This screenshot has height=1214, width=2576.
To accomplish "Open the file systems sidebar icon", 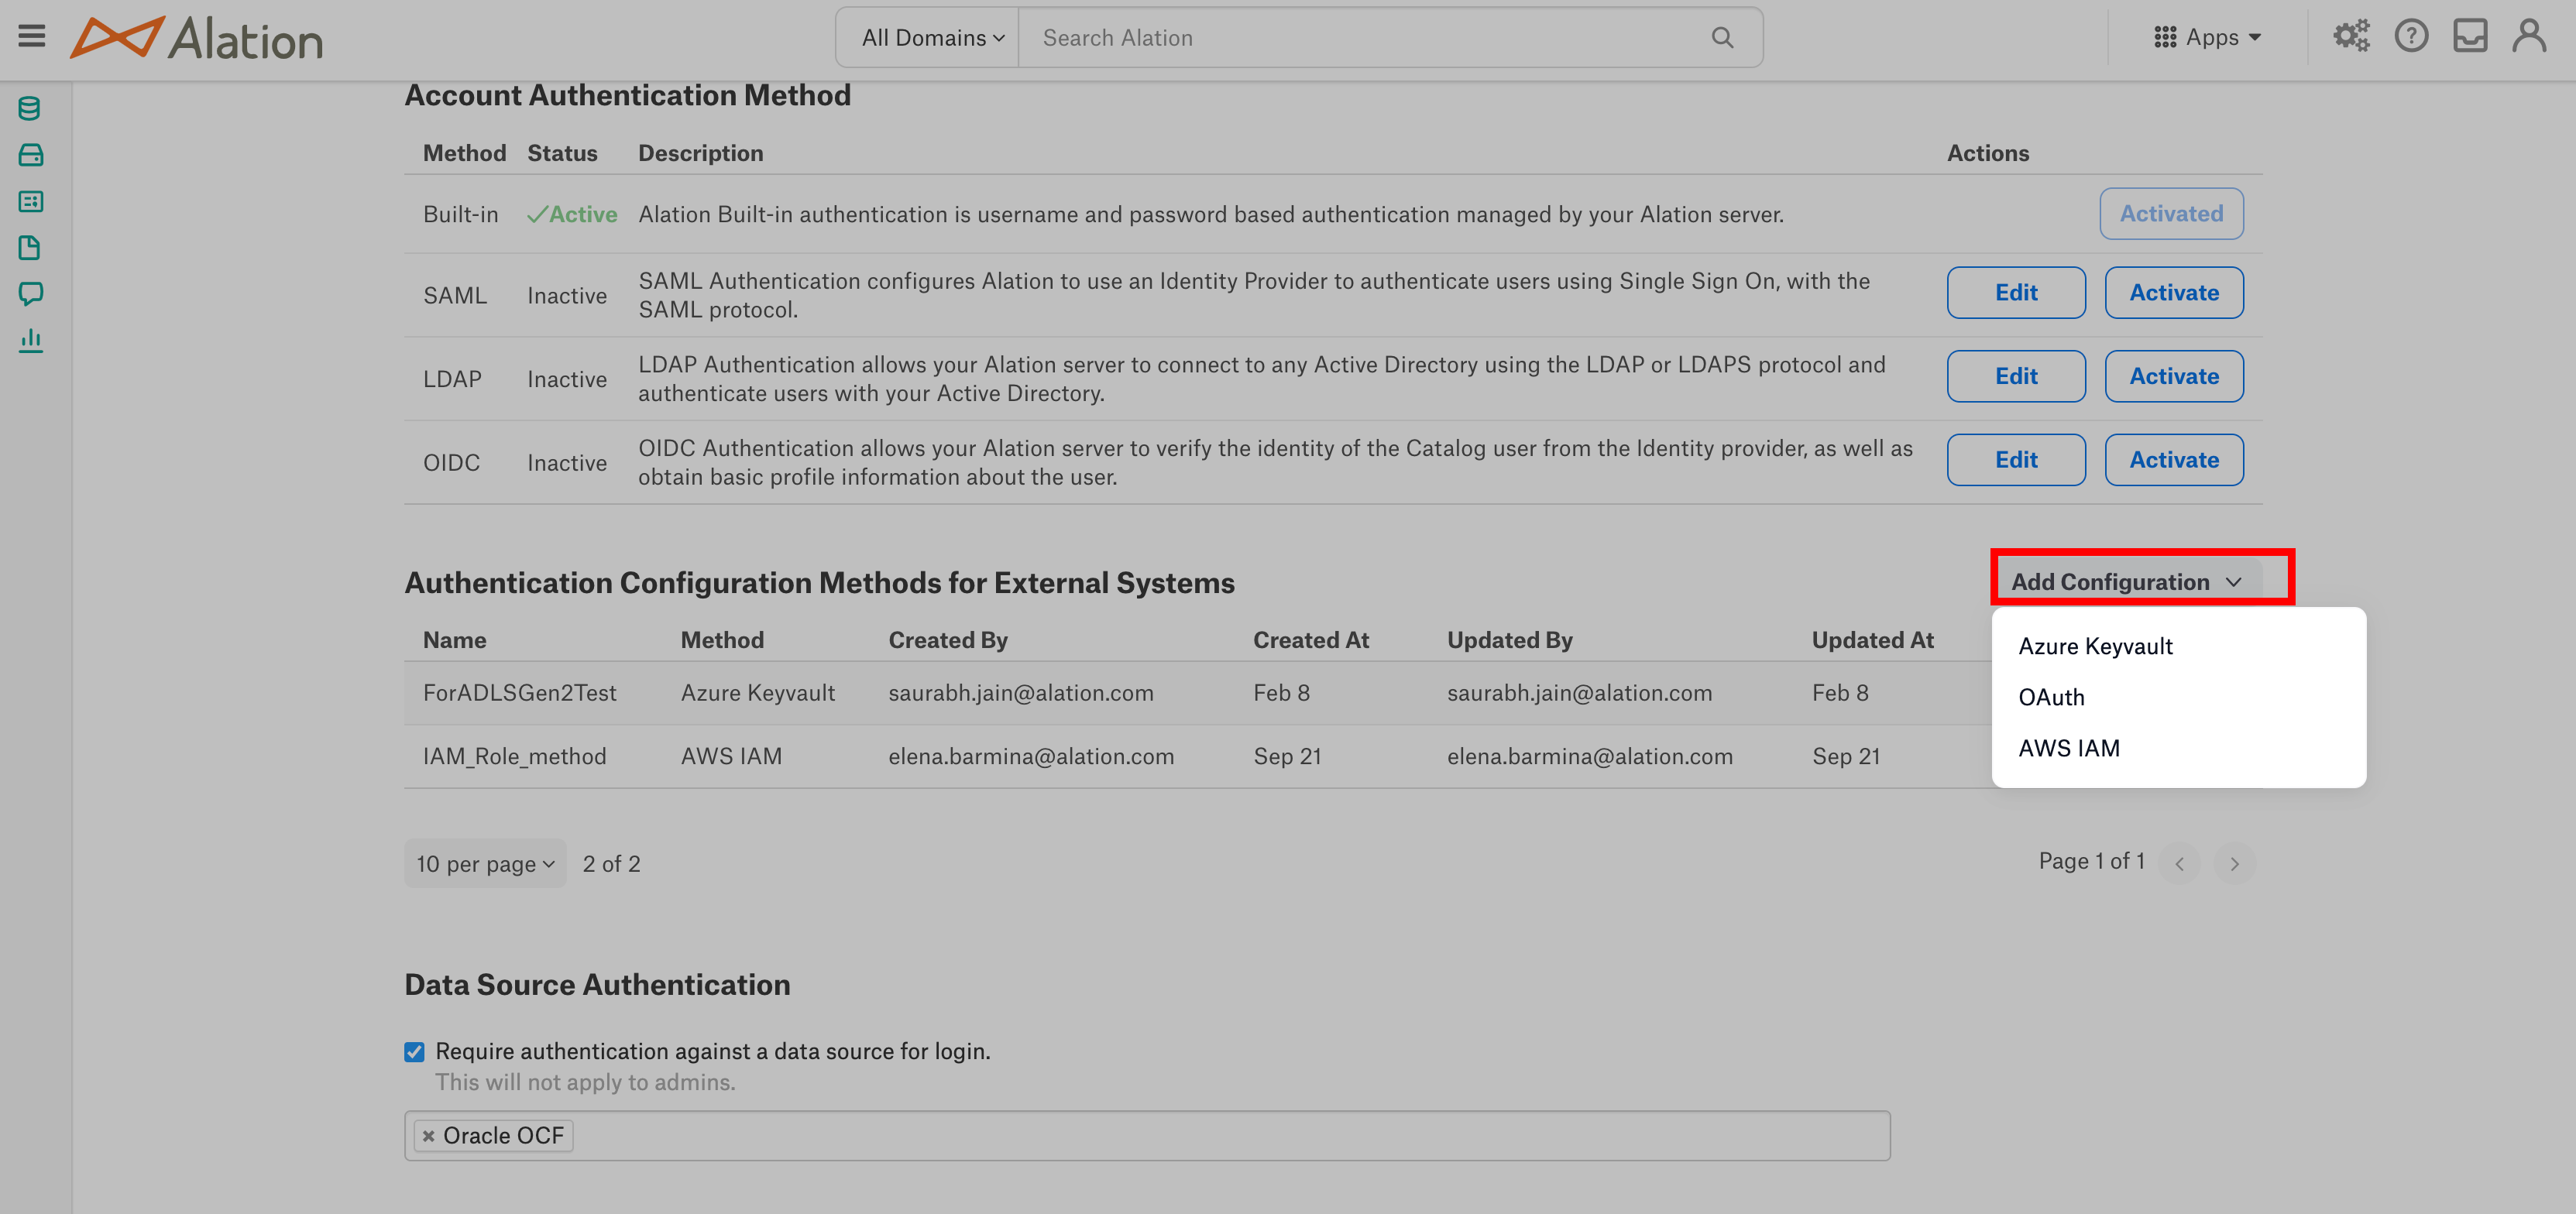I will click(30, 155).
